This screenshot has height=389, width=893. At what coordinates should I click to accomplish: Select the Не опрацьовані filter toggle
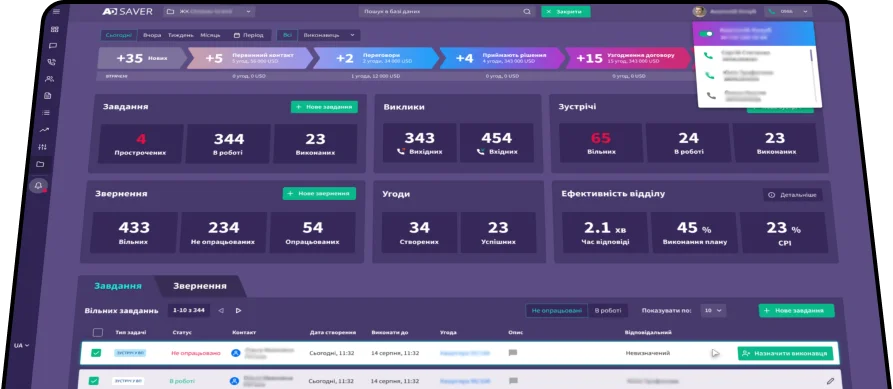[556, 310]
